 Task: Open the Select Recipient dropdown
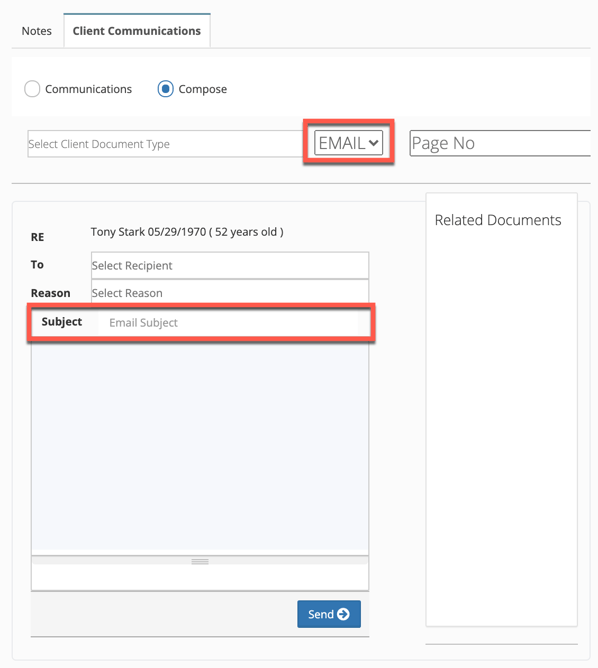click(230, 265)
